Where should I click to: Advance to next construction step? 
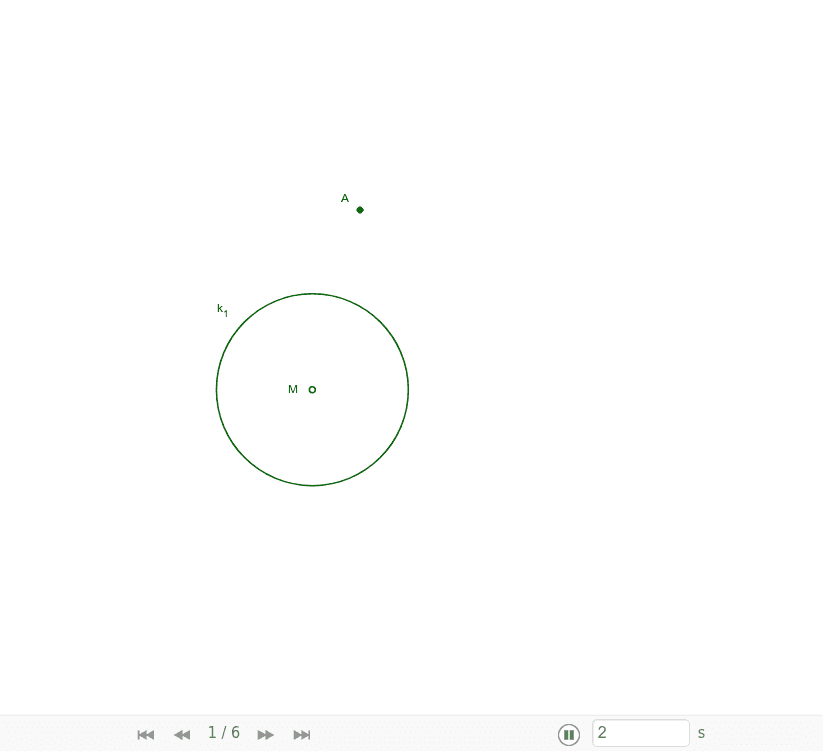coord(265,734)
